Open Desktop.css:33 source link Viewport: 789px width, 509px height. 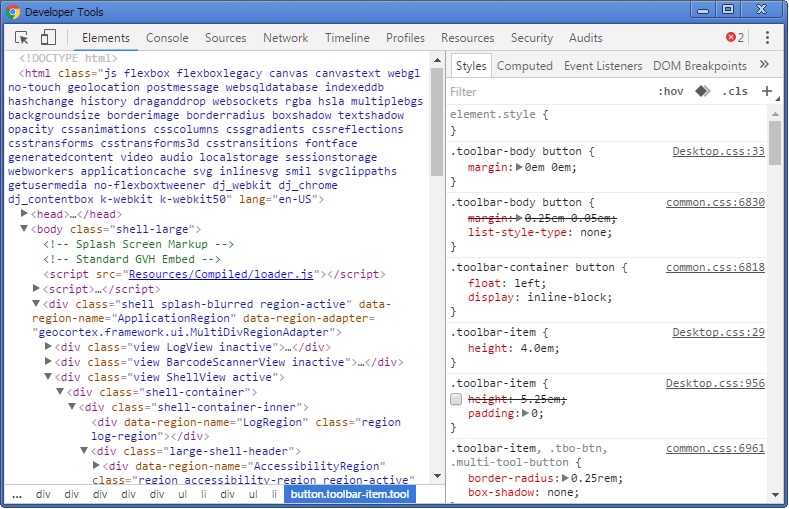[719, 151]
